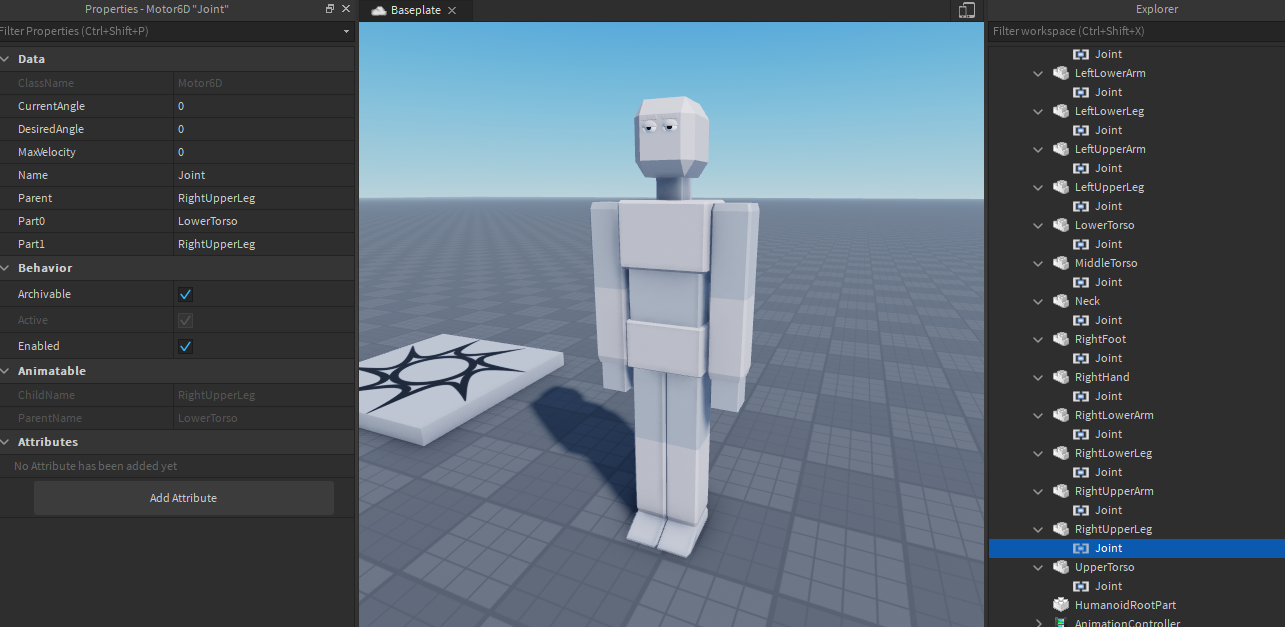The image size is (1285, 627).
Task: Click the Parent property value RightUpperLeg
Action: (x=264, y=198)
